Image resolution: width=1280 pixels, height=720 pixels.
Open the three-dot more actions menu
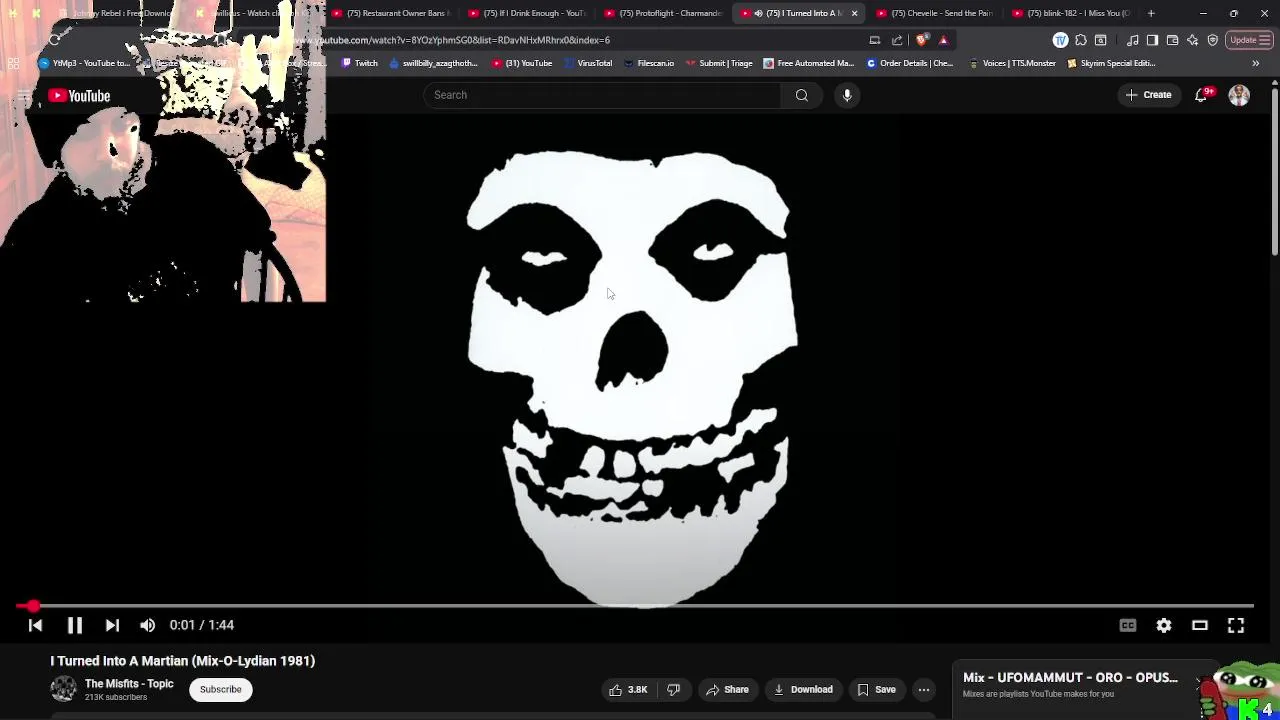[924, 689]
